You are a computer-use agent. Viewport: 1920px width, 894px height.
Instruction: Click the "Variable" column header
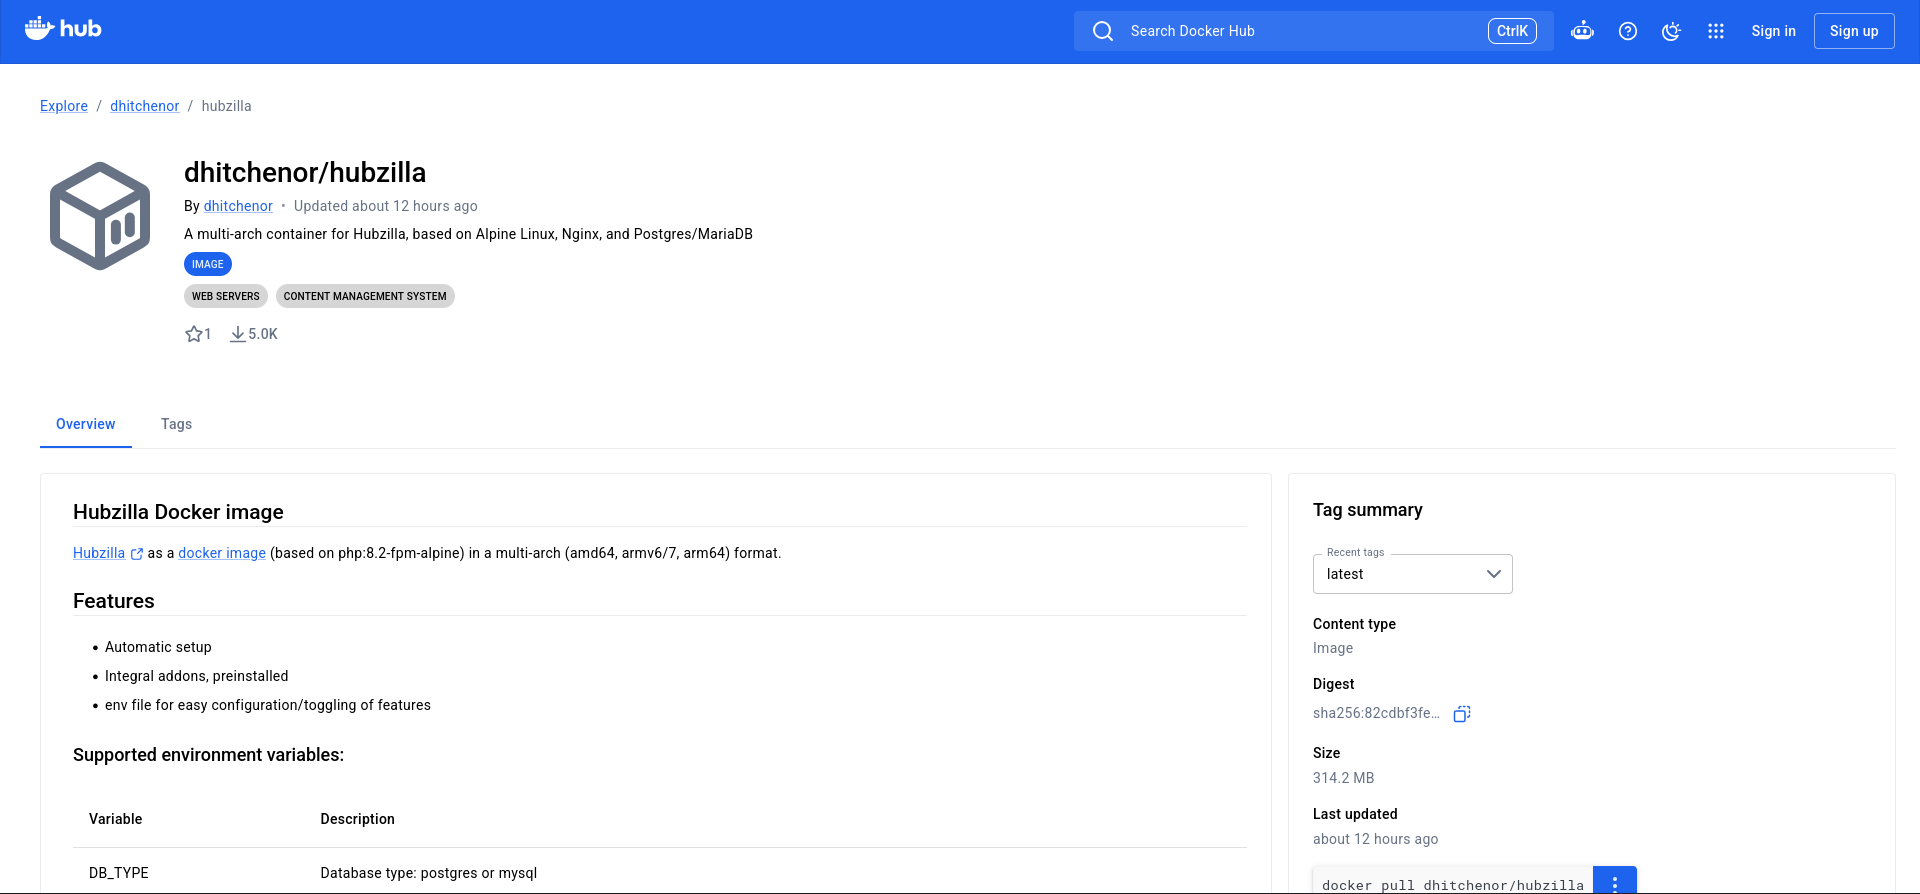pos(116,819)
